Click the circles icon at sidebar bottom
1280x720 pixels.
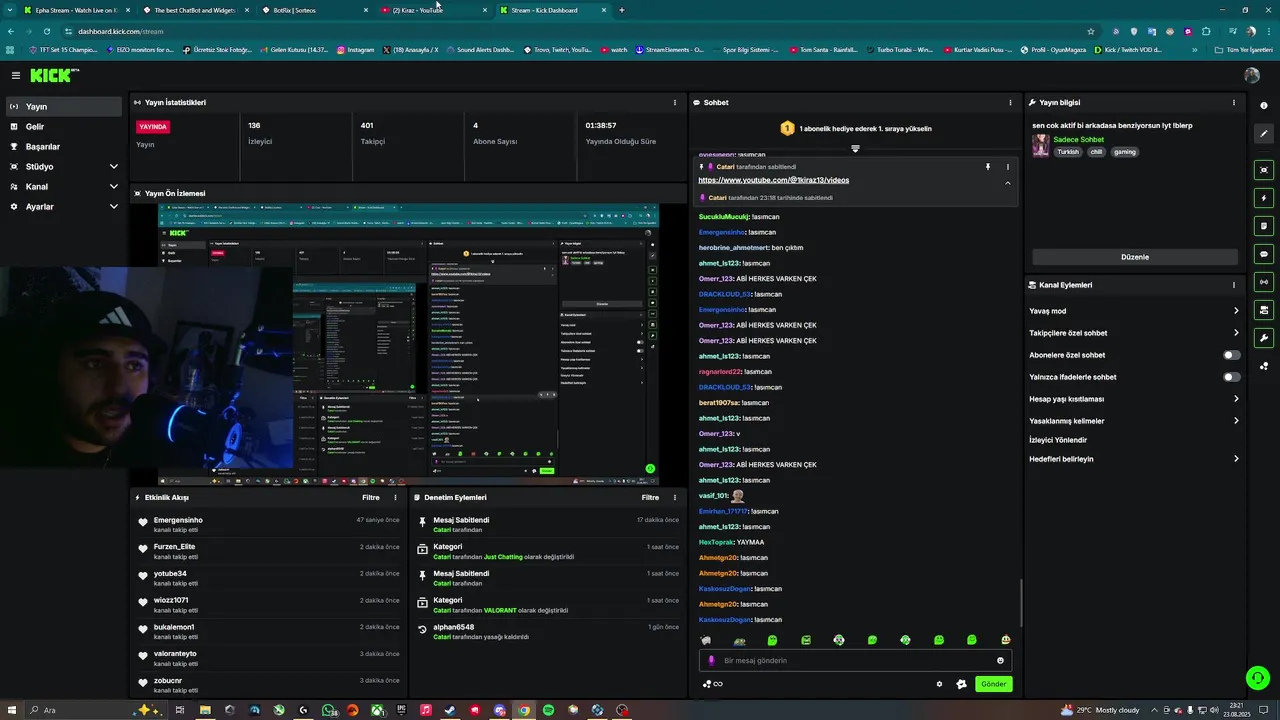1264,366
